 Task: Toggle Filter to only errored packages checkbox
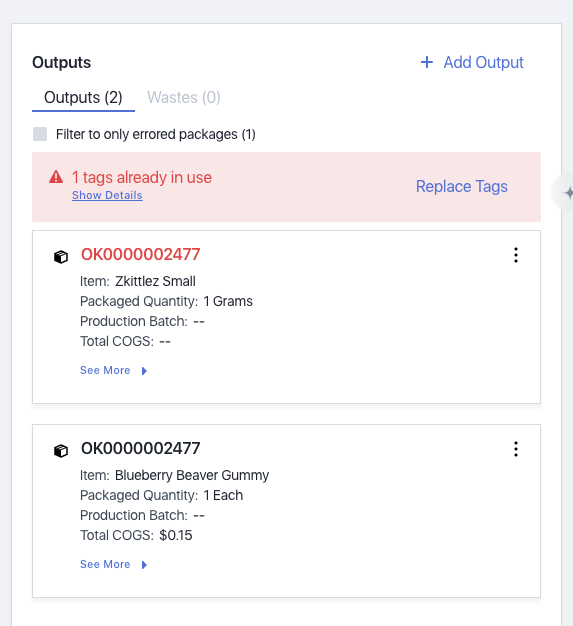(x=40, y=134)
